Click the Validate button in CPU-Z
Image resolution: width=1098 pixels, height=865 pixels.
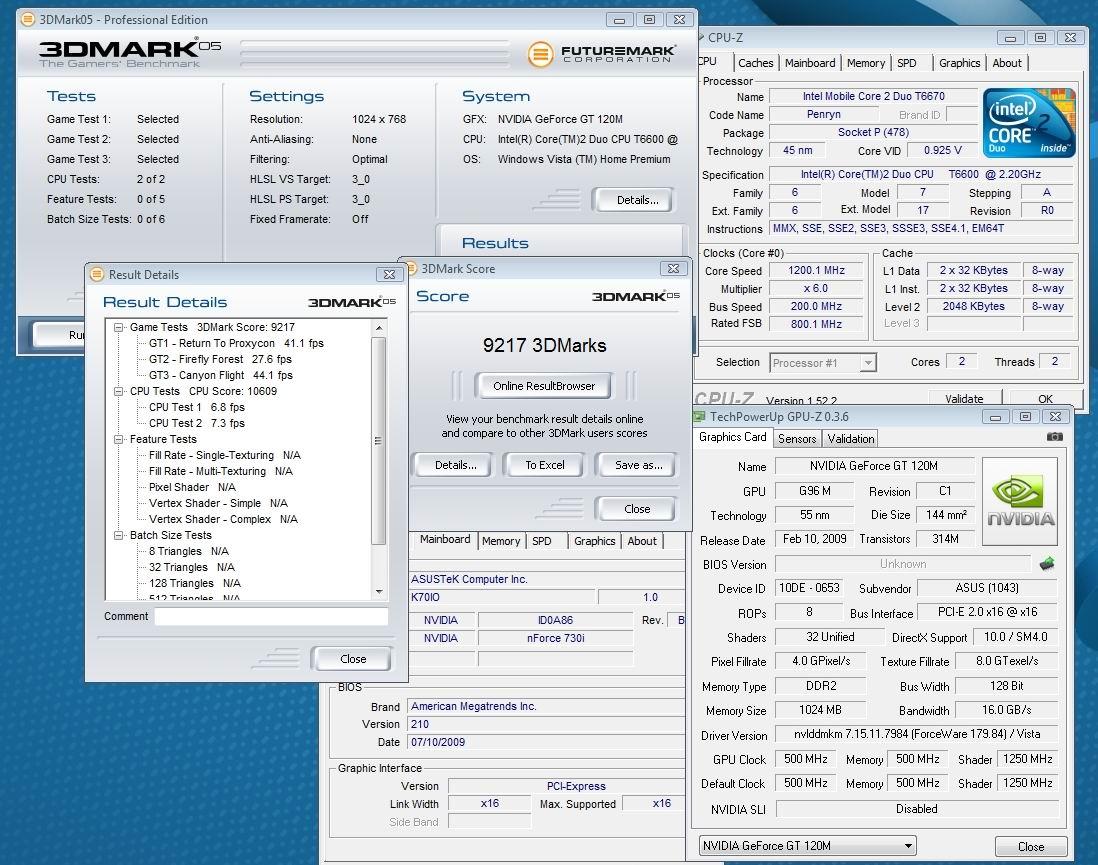click(964, 399)
